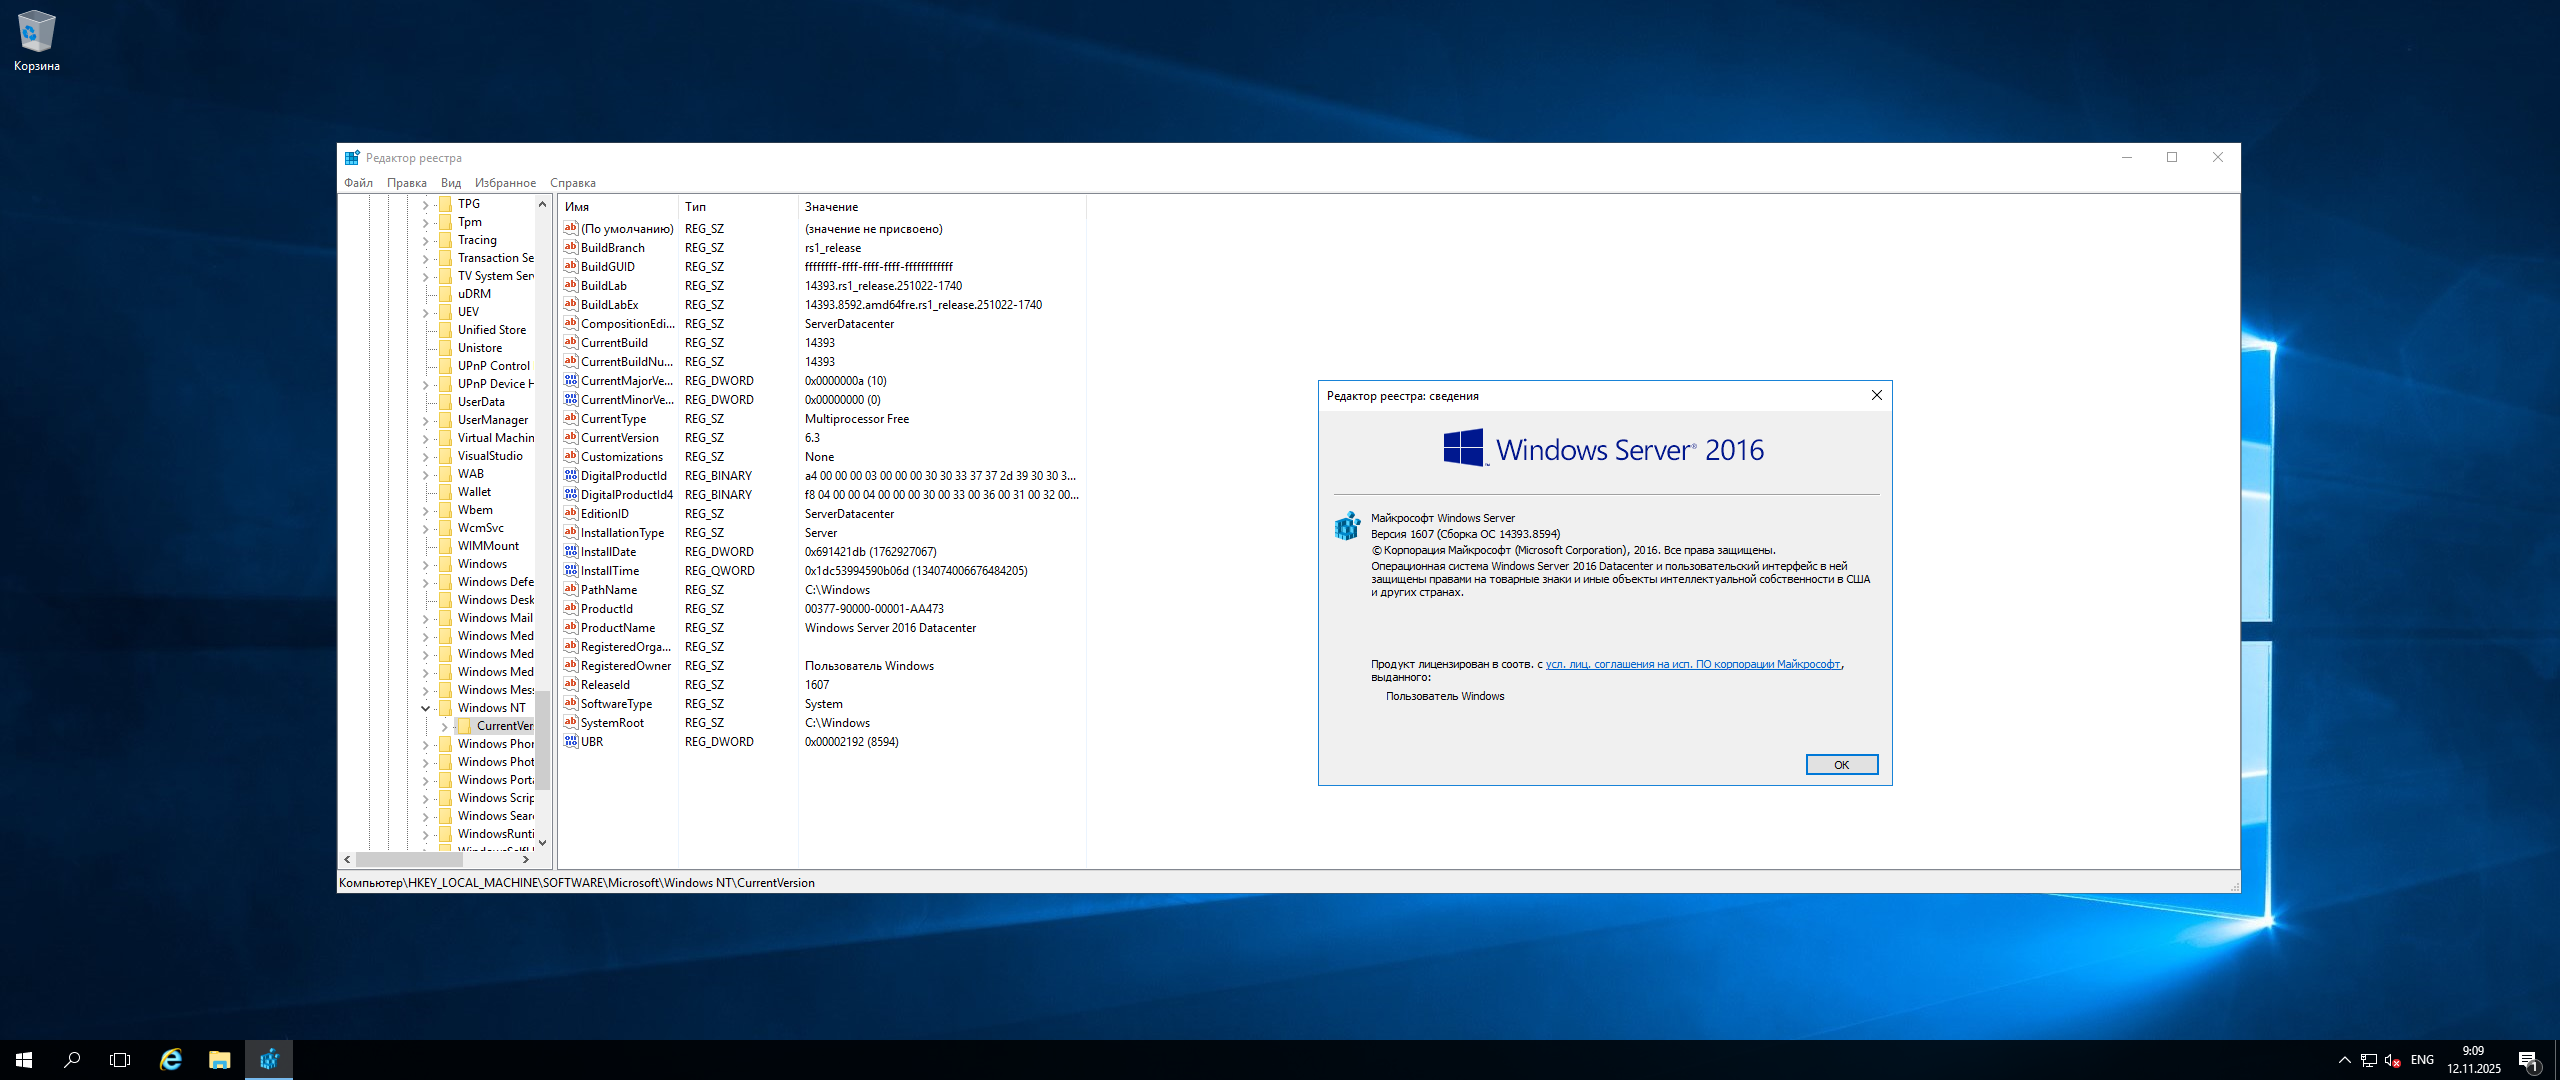Select the DigitalProductId binary icon
Viewport: 2560px width, 1080px height.
(570, 476)
